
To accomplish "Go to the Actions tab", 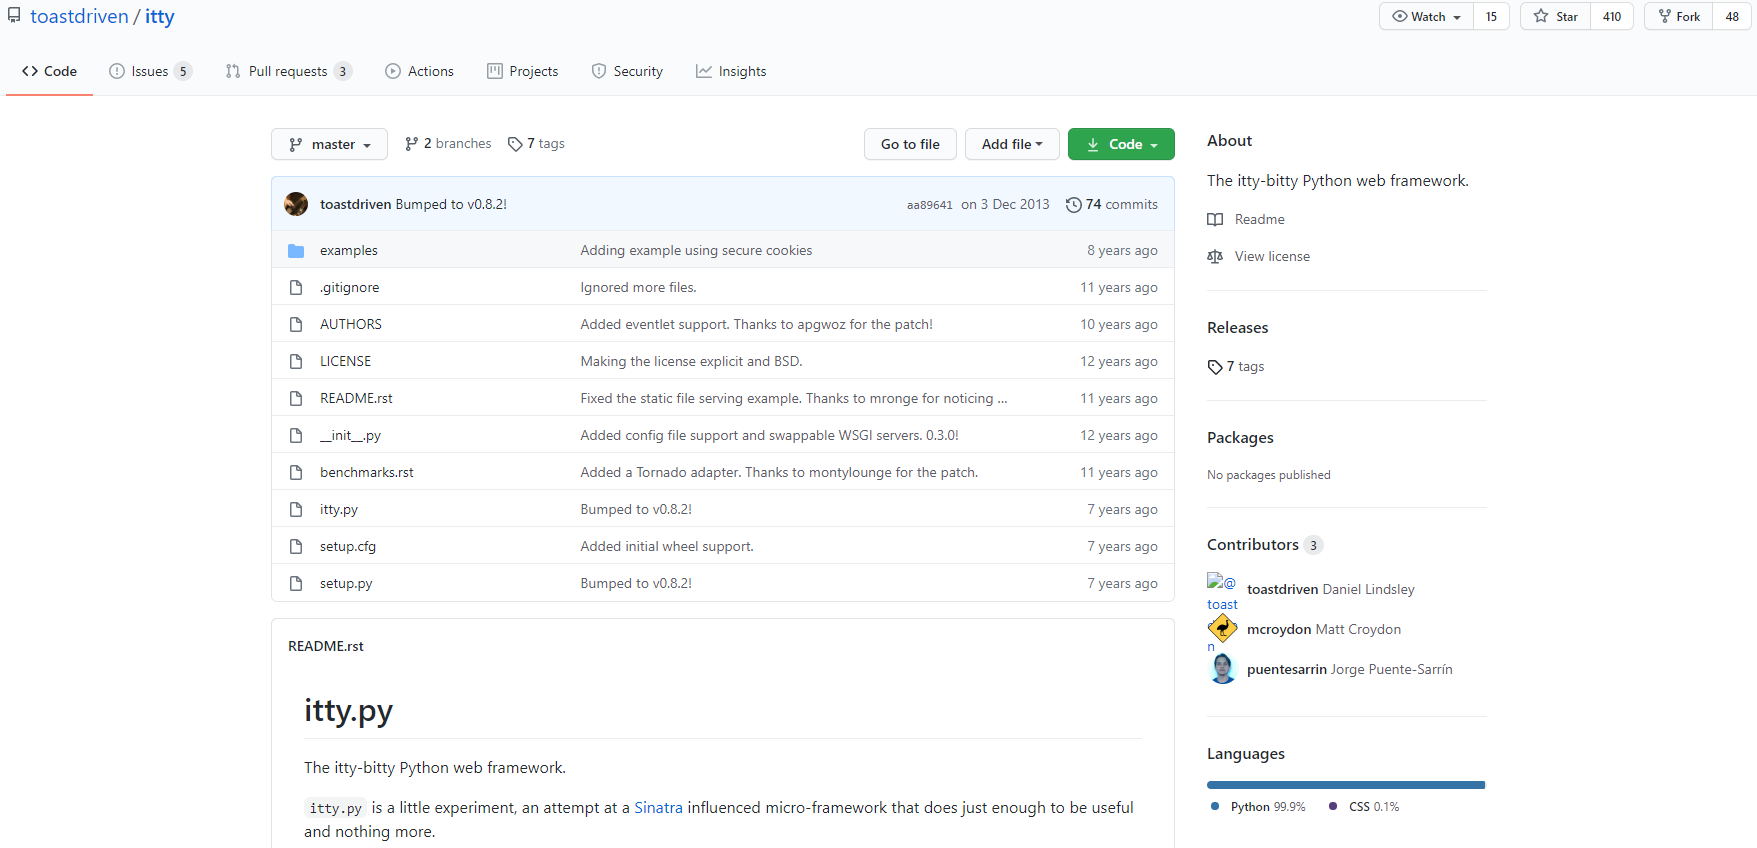I will pyautogui.click(x=420, y=71).
